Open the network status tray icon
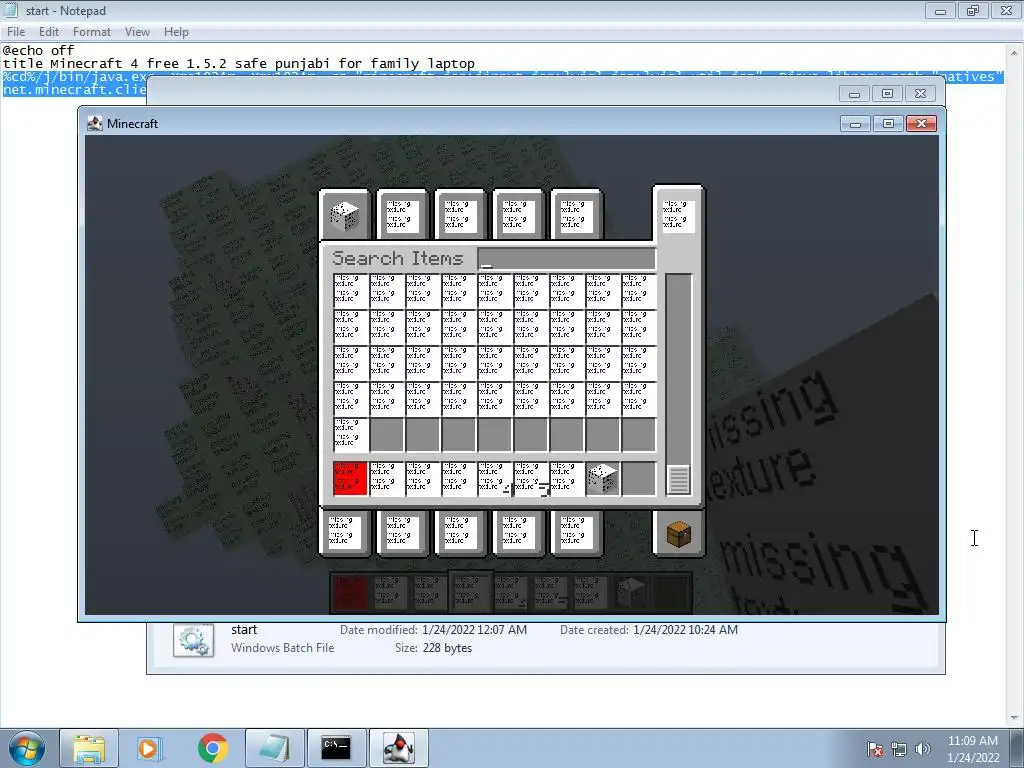1024x768 pixels. coord(899,749)
